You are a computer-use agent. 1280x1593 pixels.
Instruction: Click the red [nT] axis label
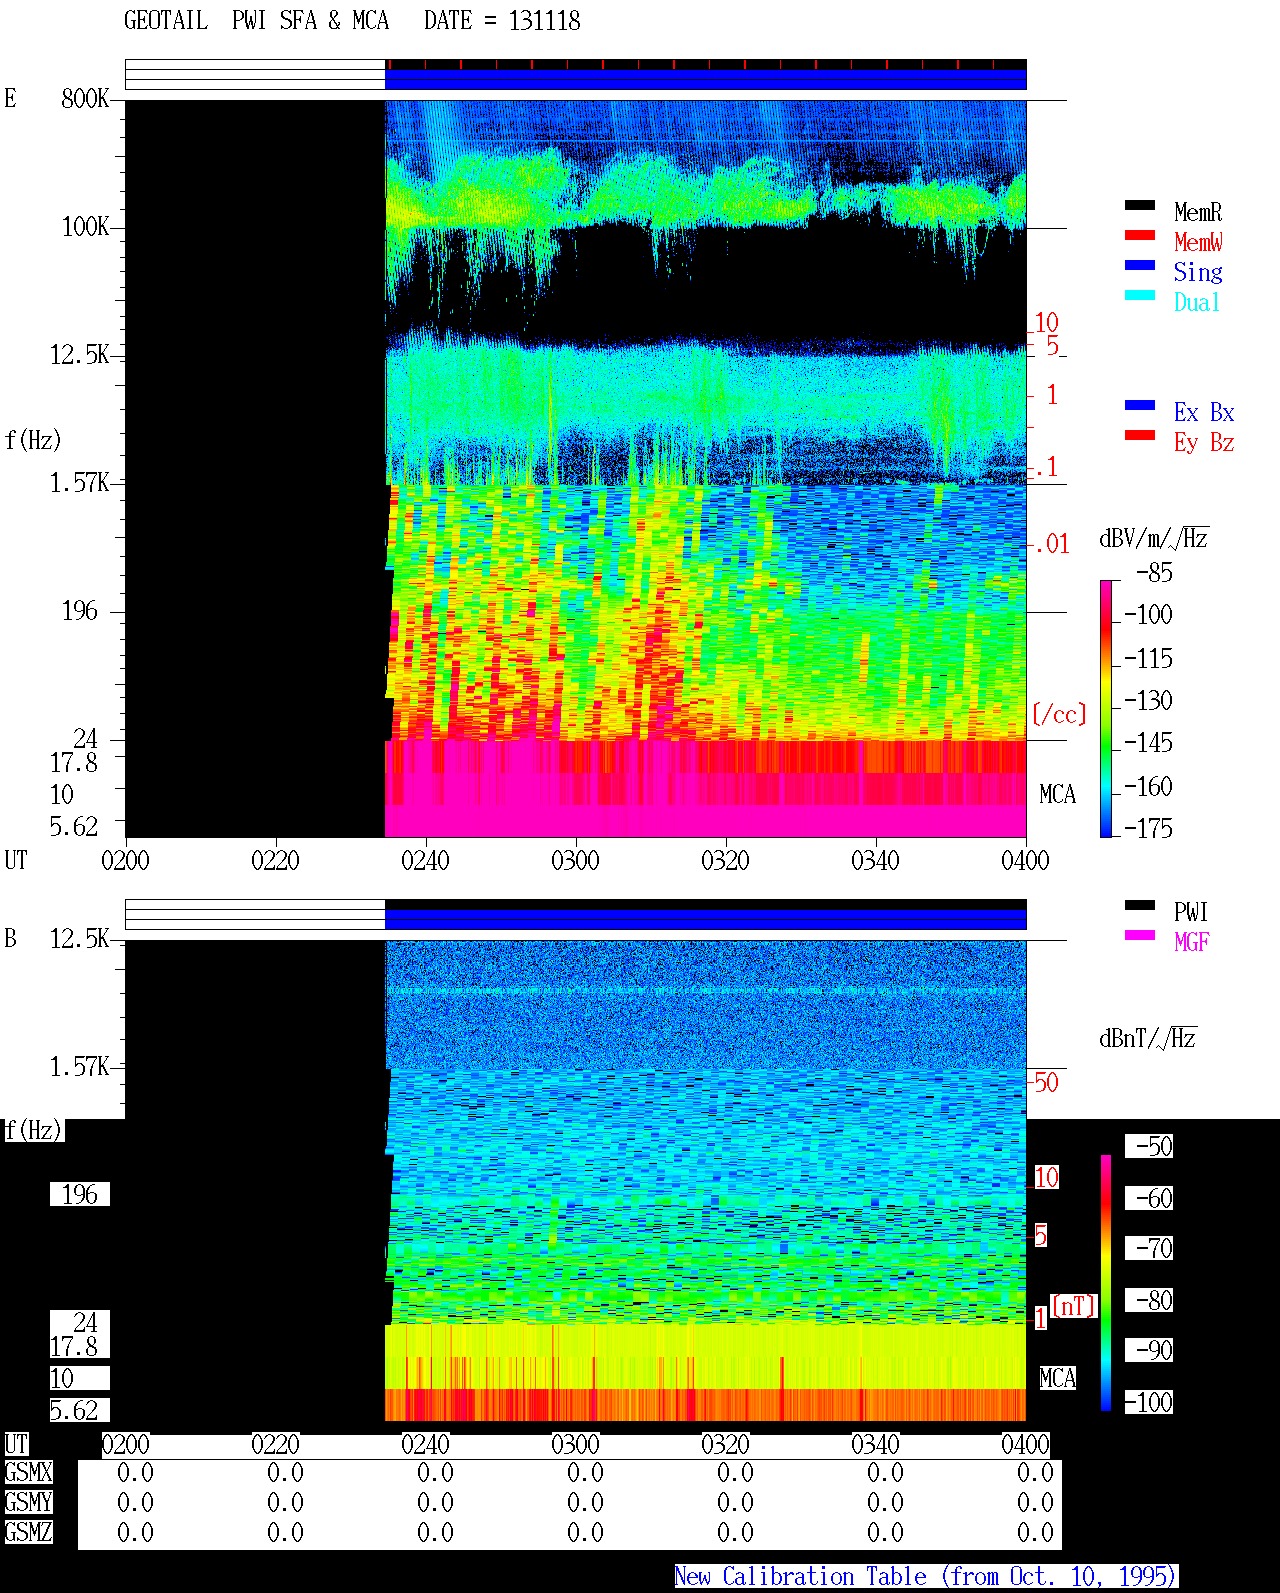(x=1074, y=1306)
